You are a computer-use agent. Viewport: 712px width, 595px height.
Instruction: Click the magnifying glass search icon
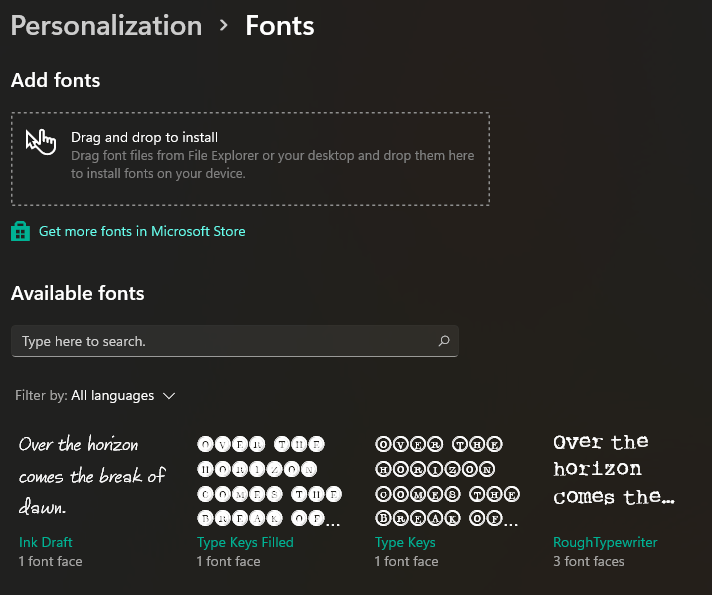(x=444, y=341)
